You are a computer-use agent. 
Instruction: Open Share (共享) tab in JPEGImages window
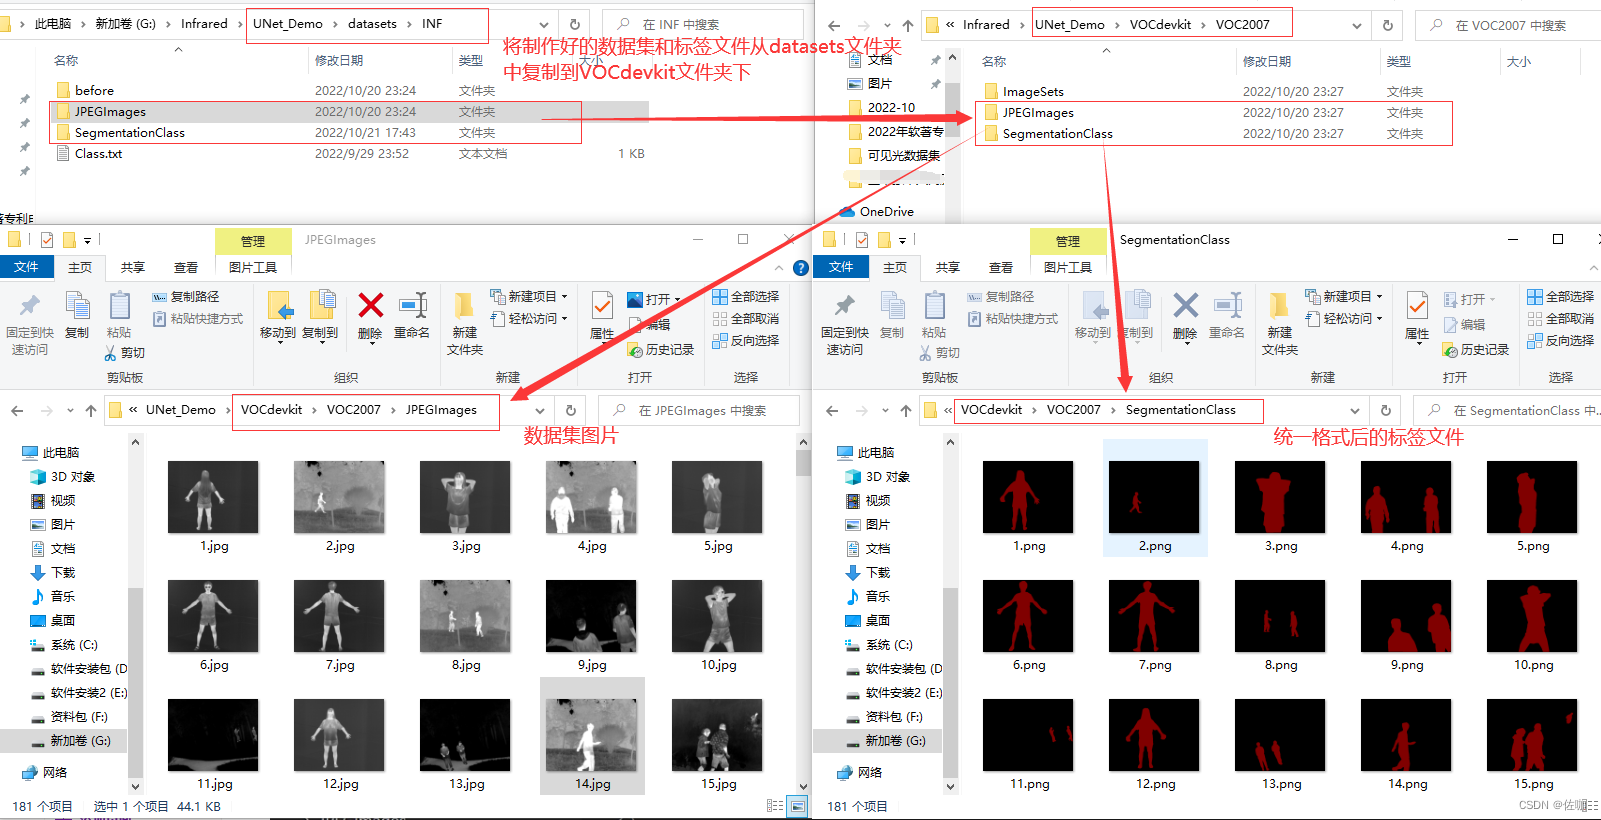point(133,267)
